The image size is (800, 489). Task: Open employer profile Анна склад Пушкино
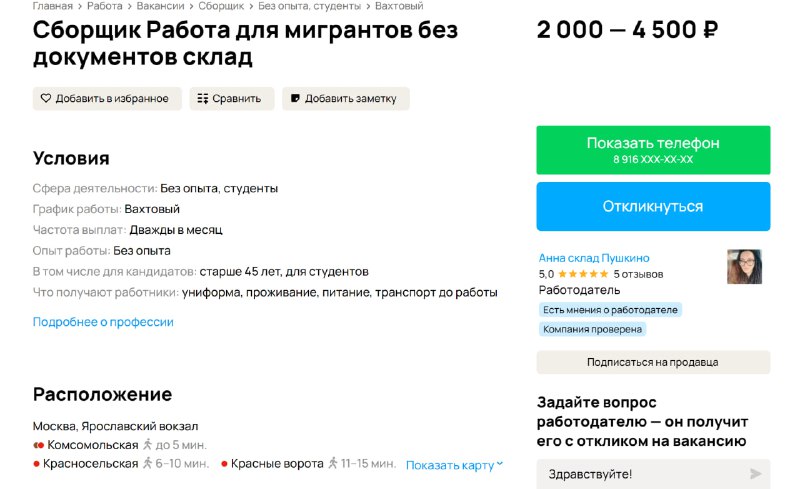click(594, 258)
